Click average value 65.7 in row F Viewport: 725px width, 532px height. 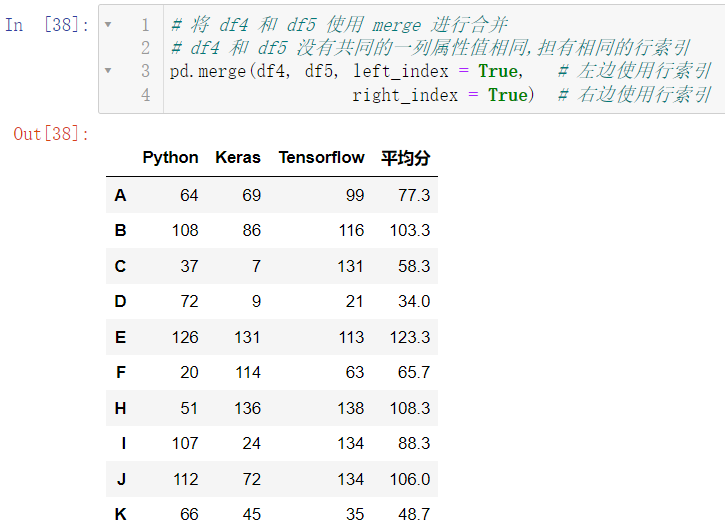[414, 373]
